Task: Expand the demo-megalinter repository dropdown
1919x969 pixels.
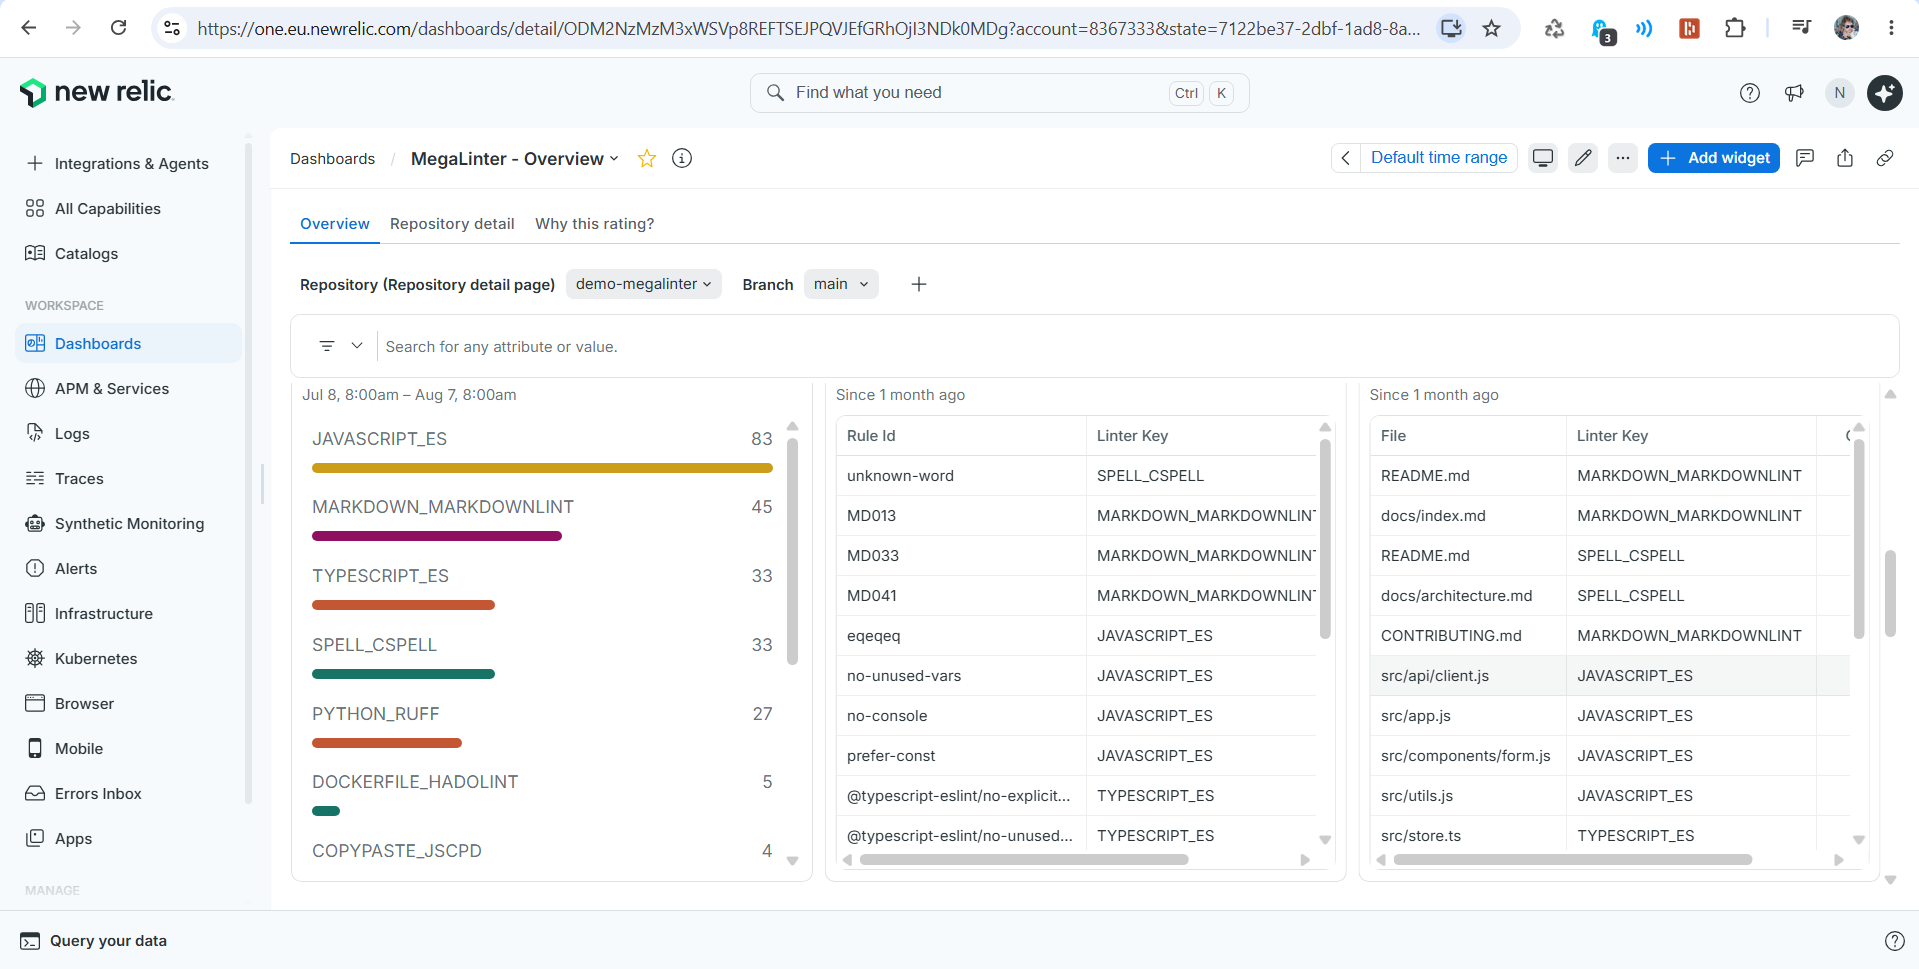Action: click(x=644, y=284)
